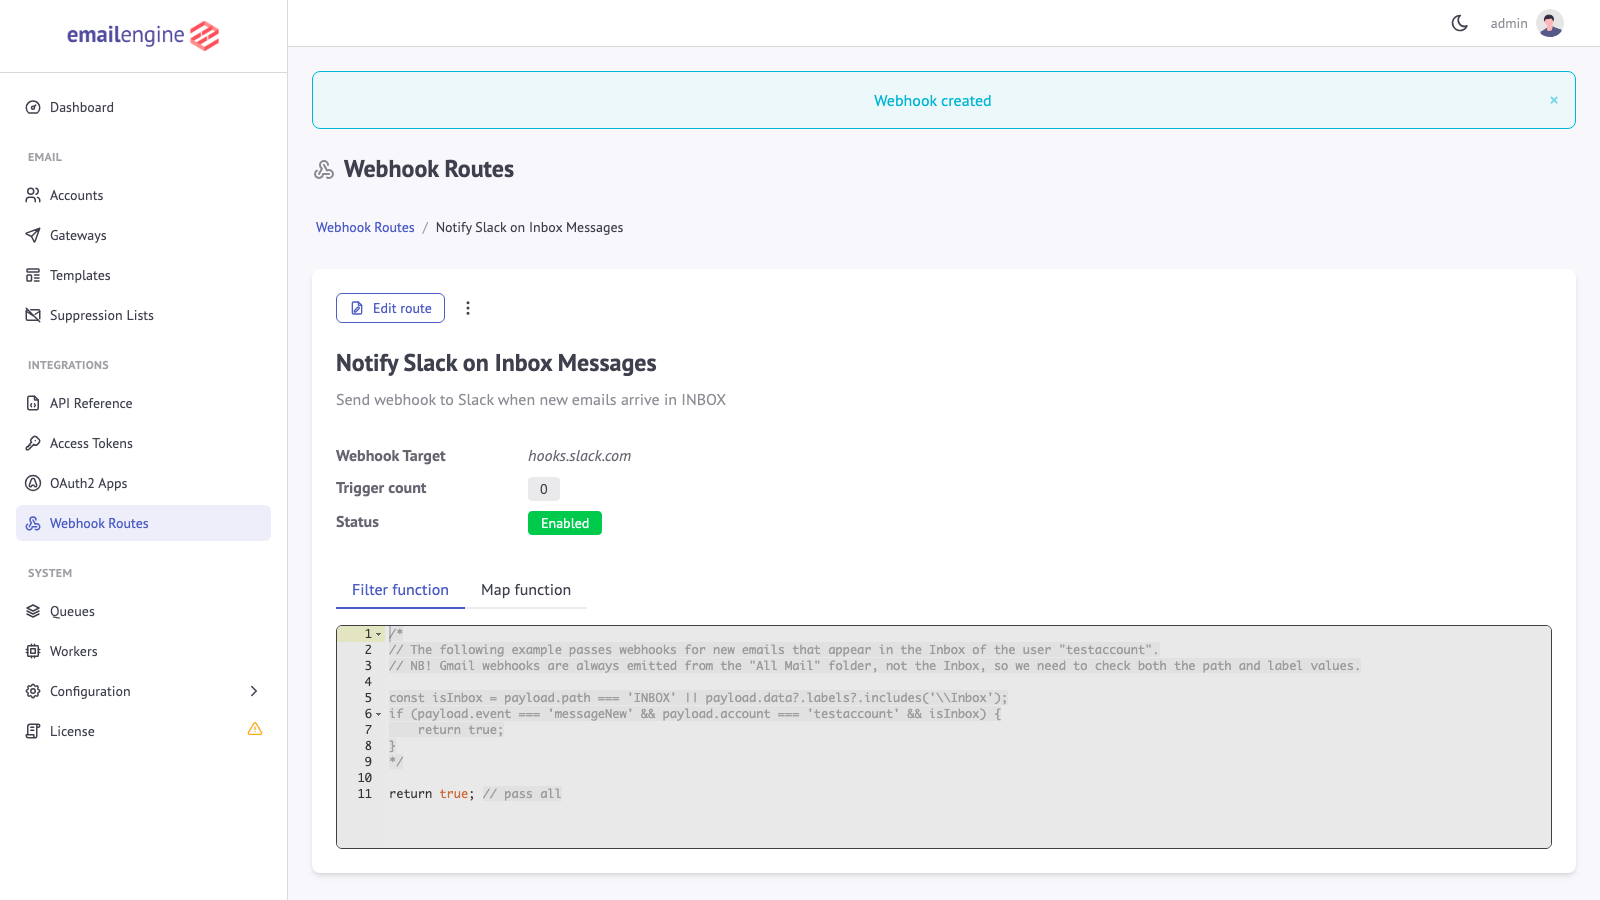The width and height of the screenshot is (1600, 900).
Task: Click the Edit route button
Action: point(390,308)
